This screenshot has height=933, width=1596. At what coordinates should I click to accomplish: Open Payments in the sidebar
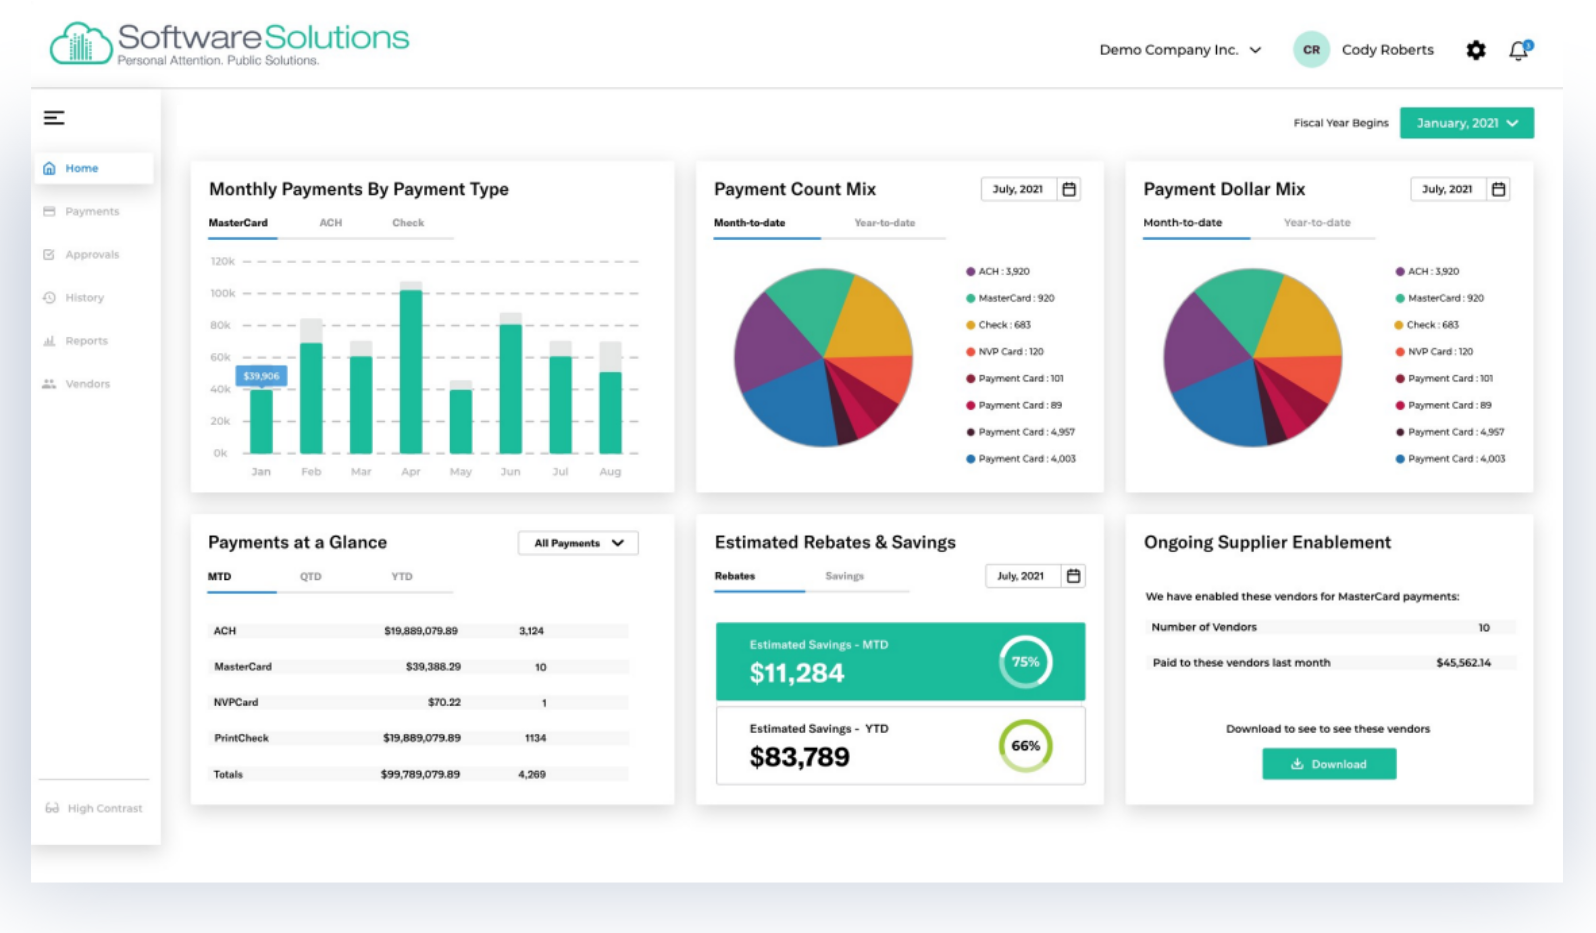tap(92, 211)
